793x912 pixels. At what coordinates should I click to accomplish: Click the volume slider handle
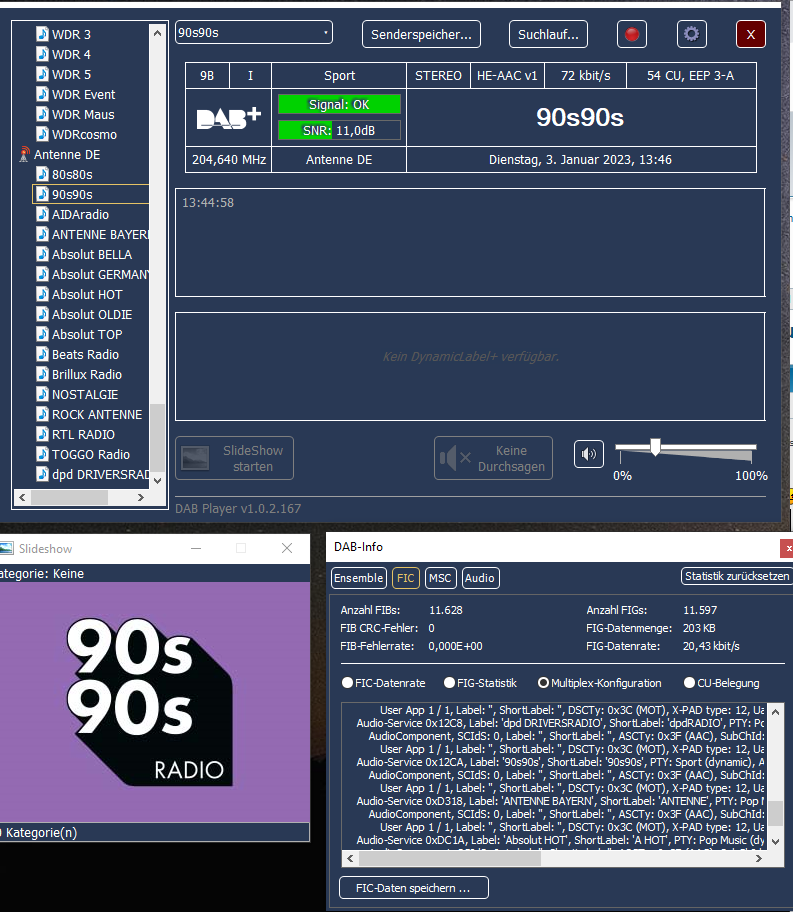click(655, 446)
